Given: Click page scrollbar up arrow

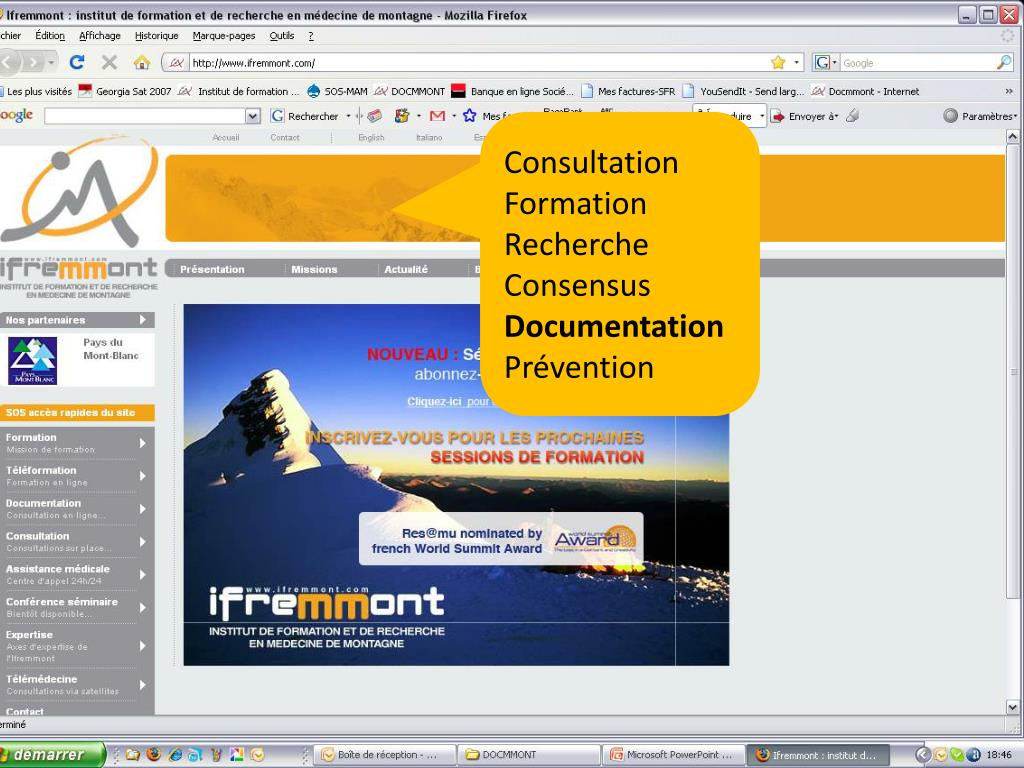Looking at the screenshot, I should click(1012, 136).
